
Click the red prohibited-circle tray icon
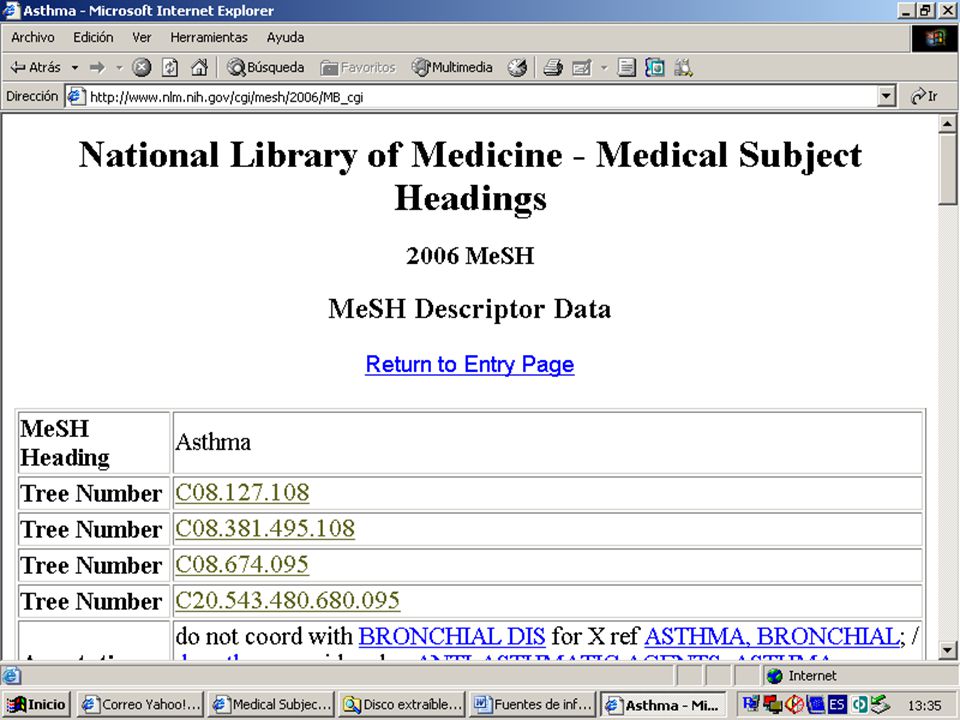point(794,705)
